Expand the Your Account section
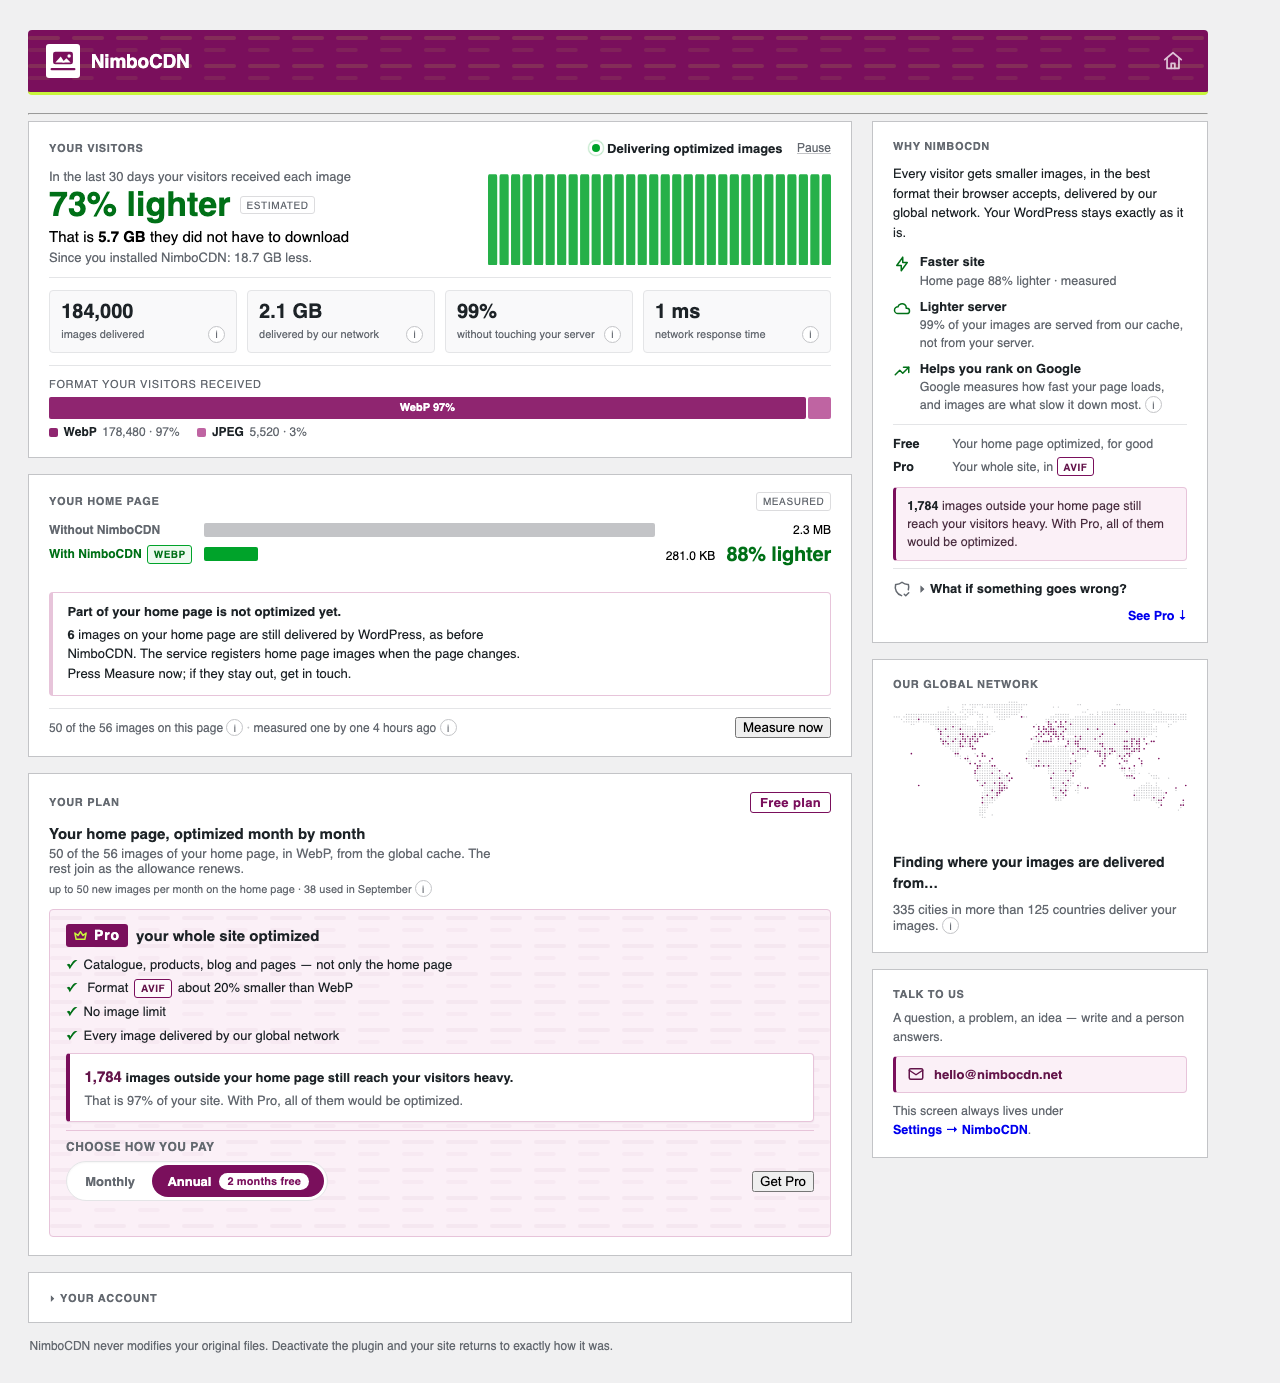1280x1383 pixels. coord(104,1298)
